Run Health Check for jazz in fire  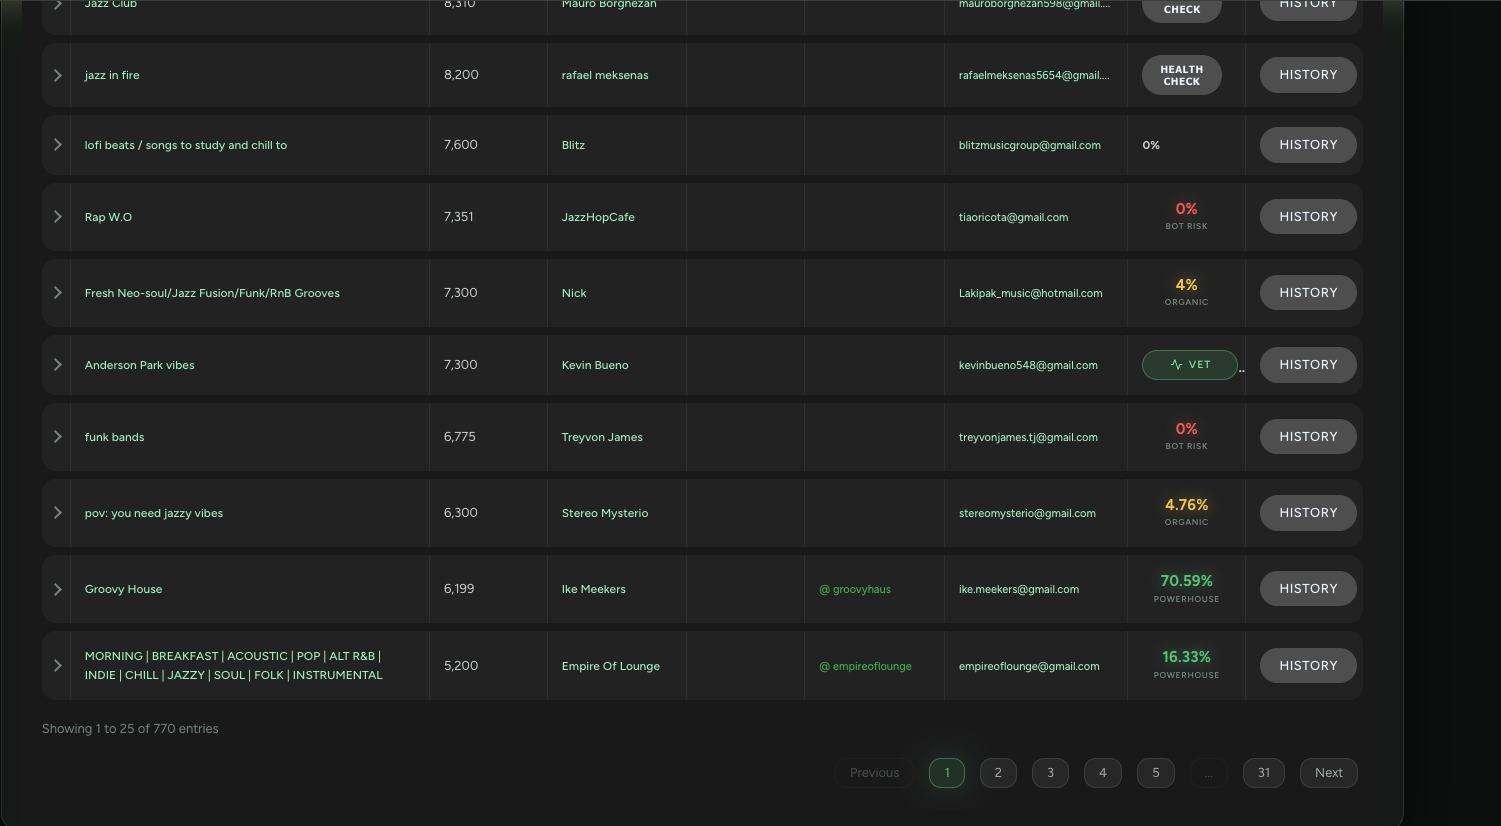coord(1182,75)
